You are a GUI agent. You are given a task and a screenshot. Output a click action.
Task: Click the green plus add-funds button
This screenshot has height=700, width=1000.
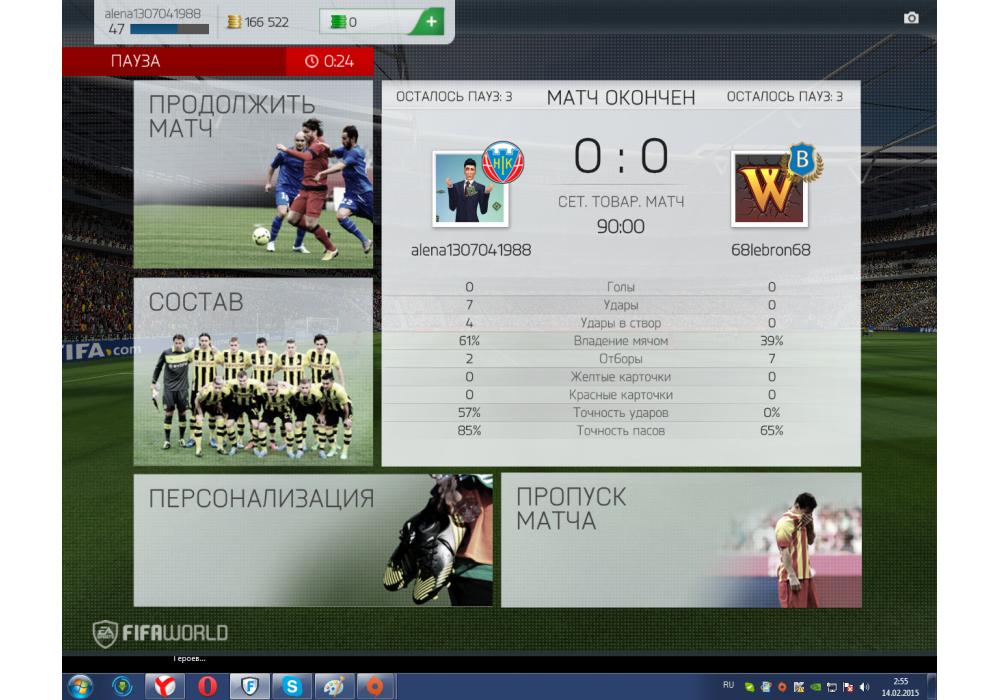click(x=430, y=21)
